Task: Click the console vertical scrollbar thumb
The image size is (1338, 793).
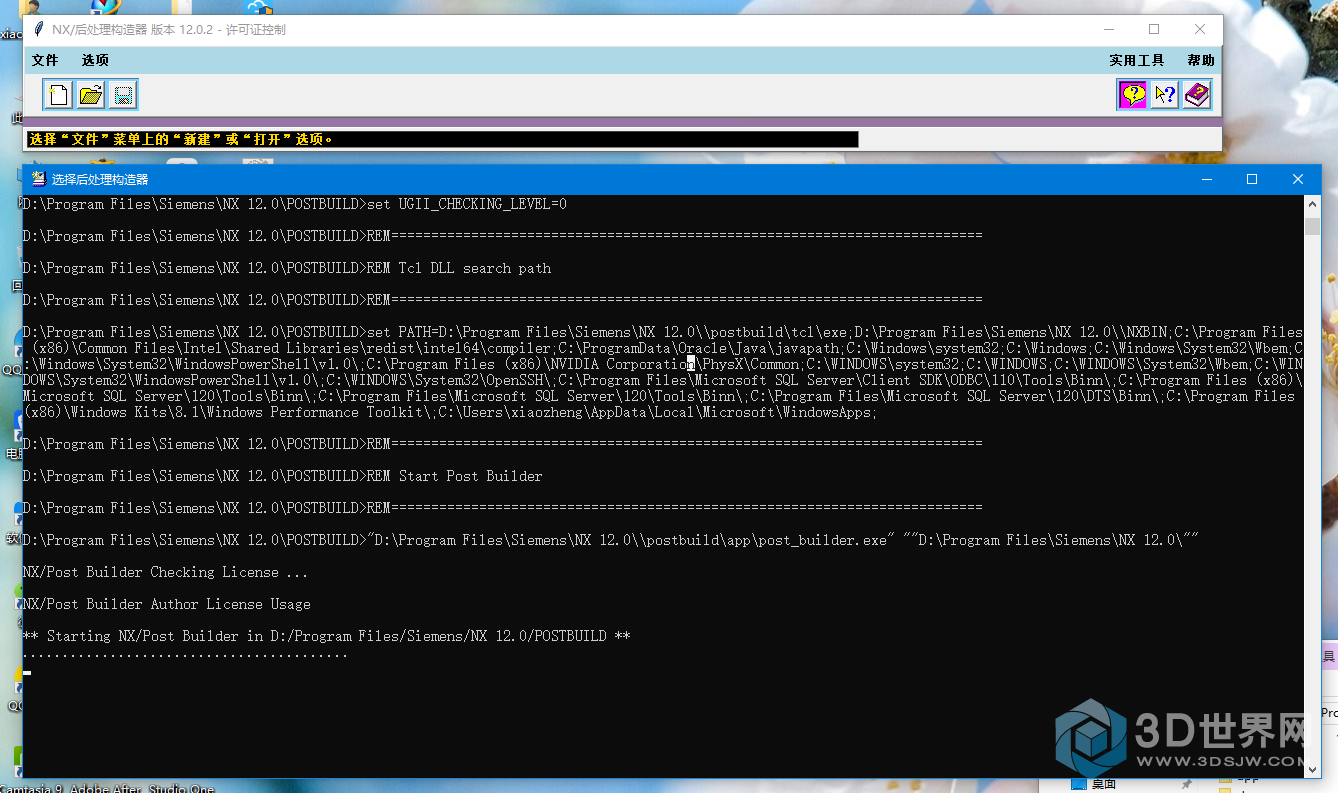Action: coord(1312,226)
